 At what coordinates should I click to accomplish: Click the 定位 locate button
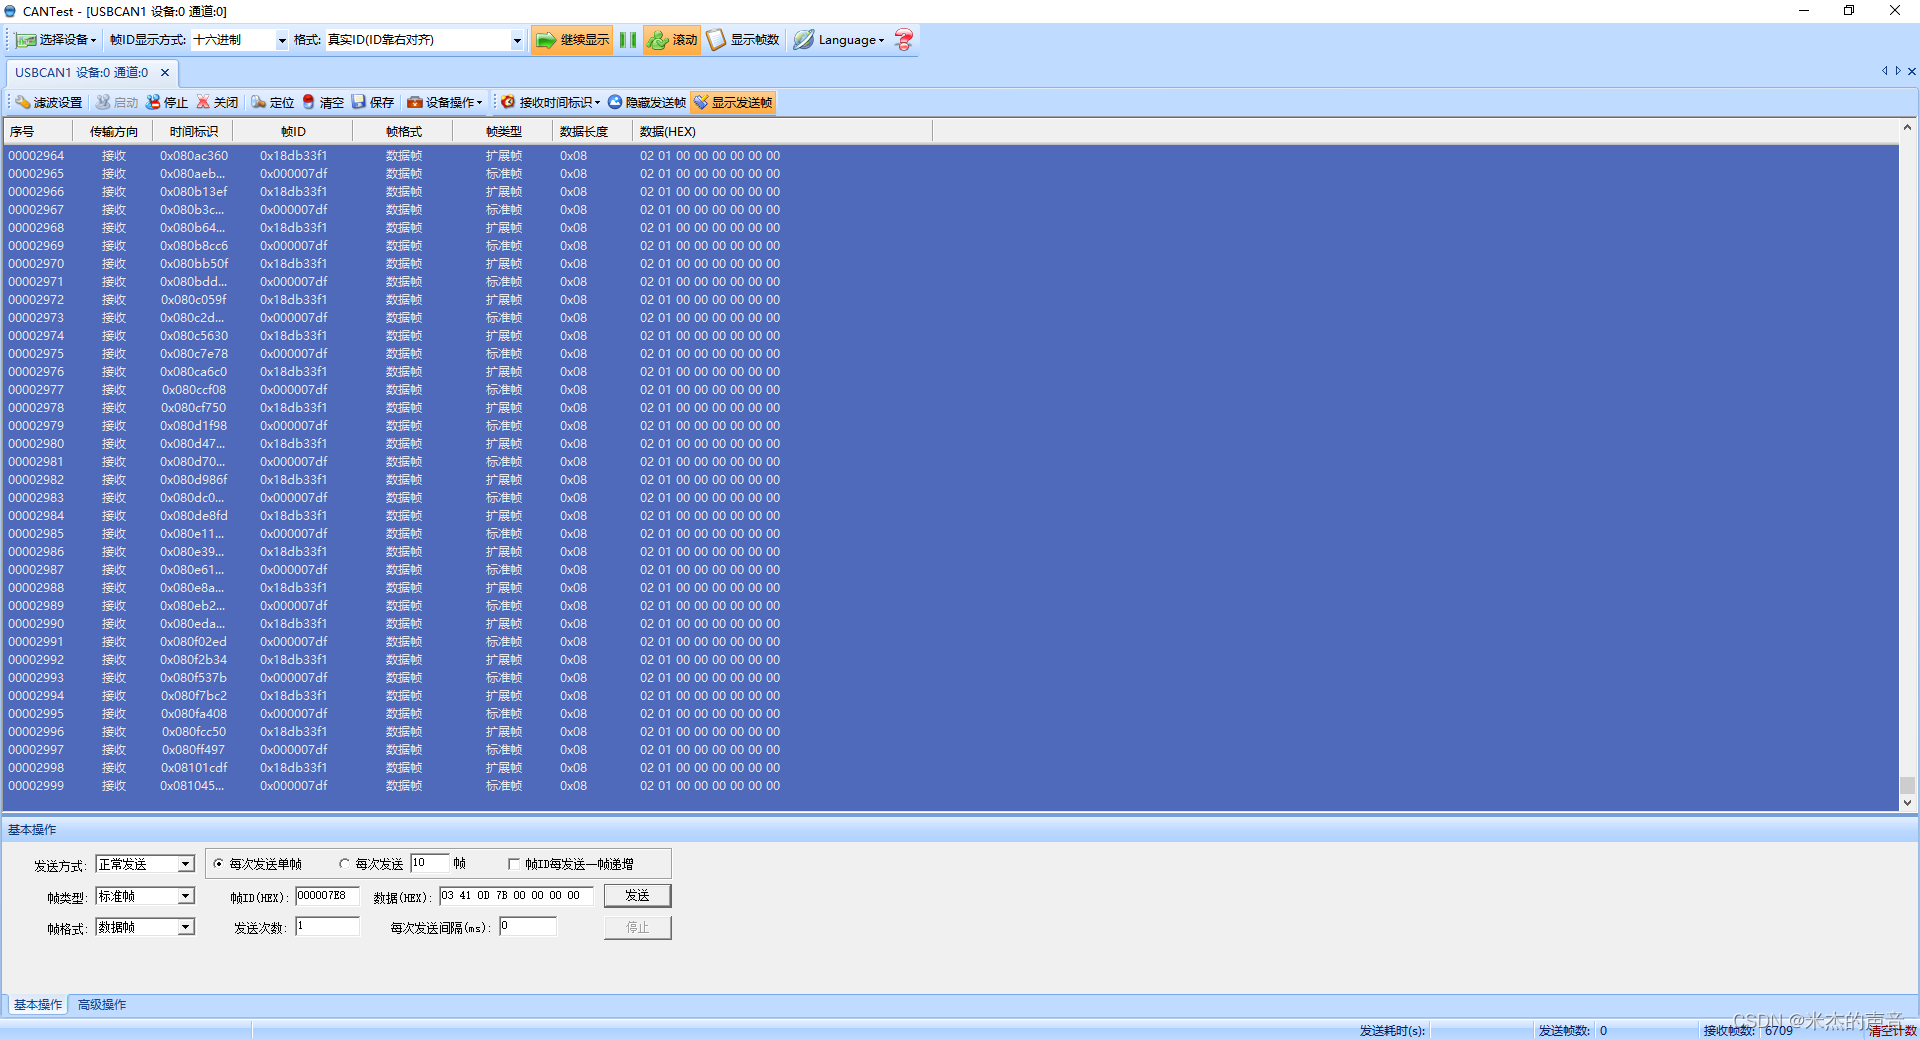tap(272, 102)
